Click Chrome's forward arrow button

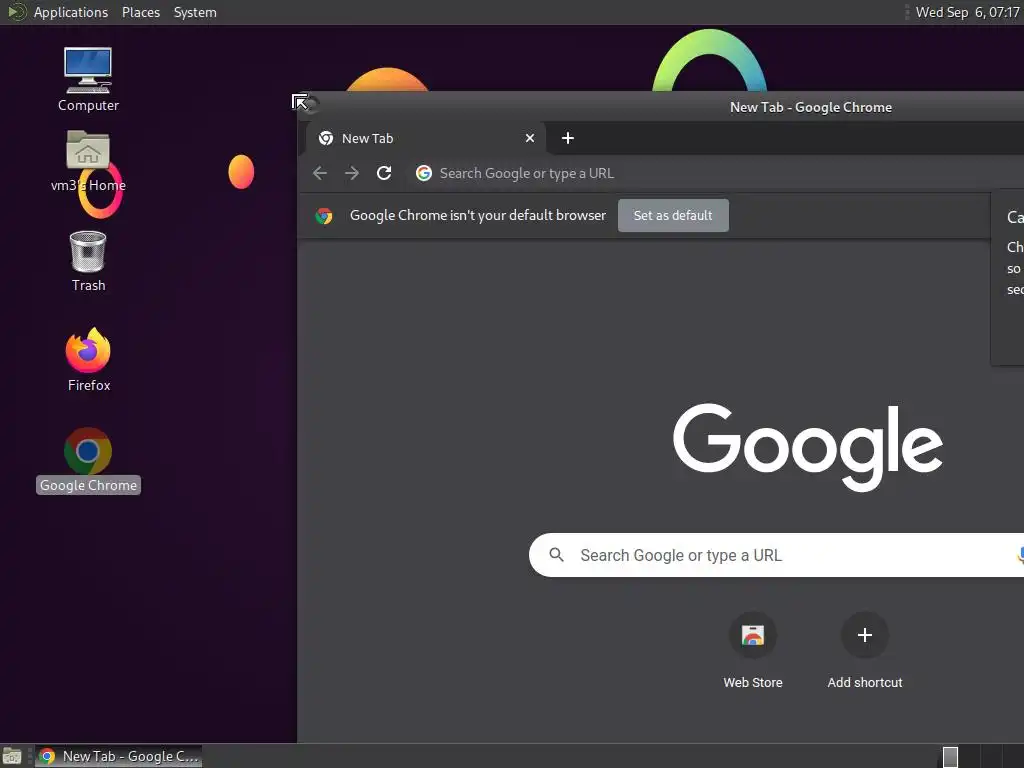coord(352,173)
